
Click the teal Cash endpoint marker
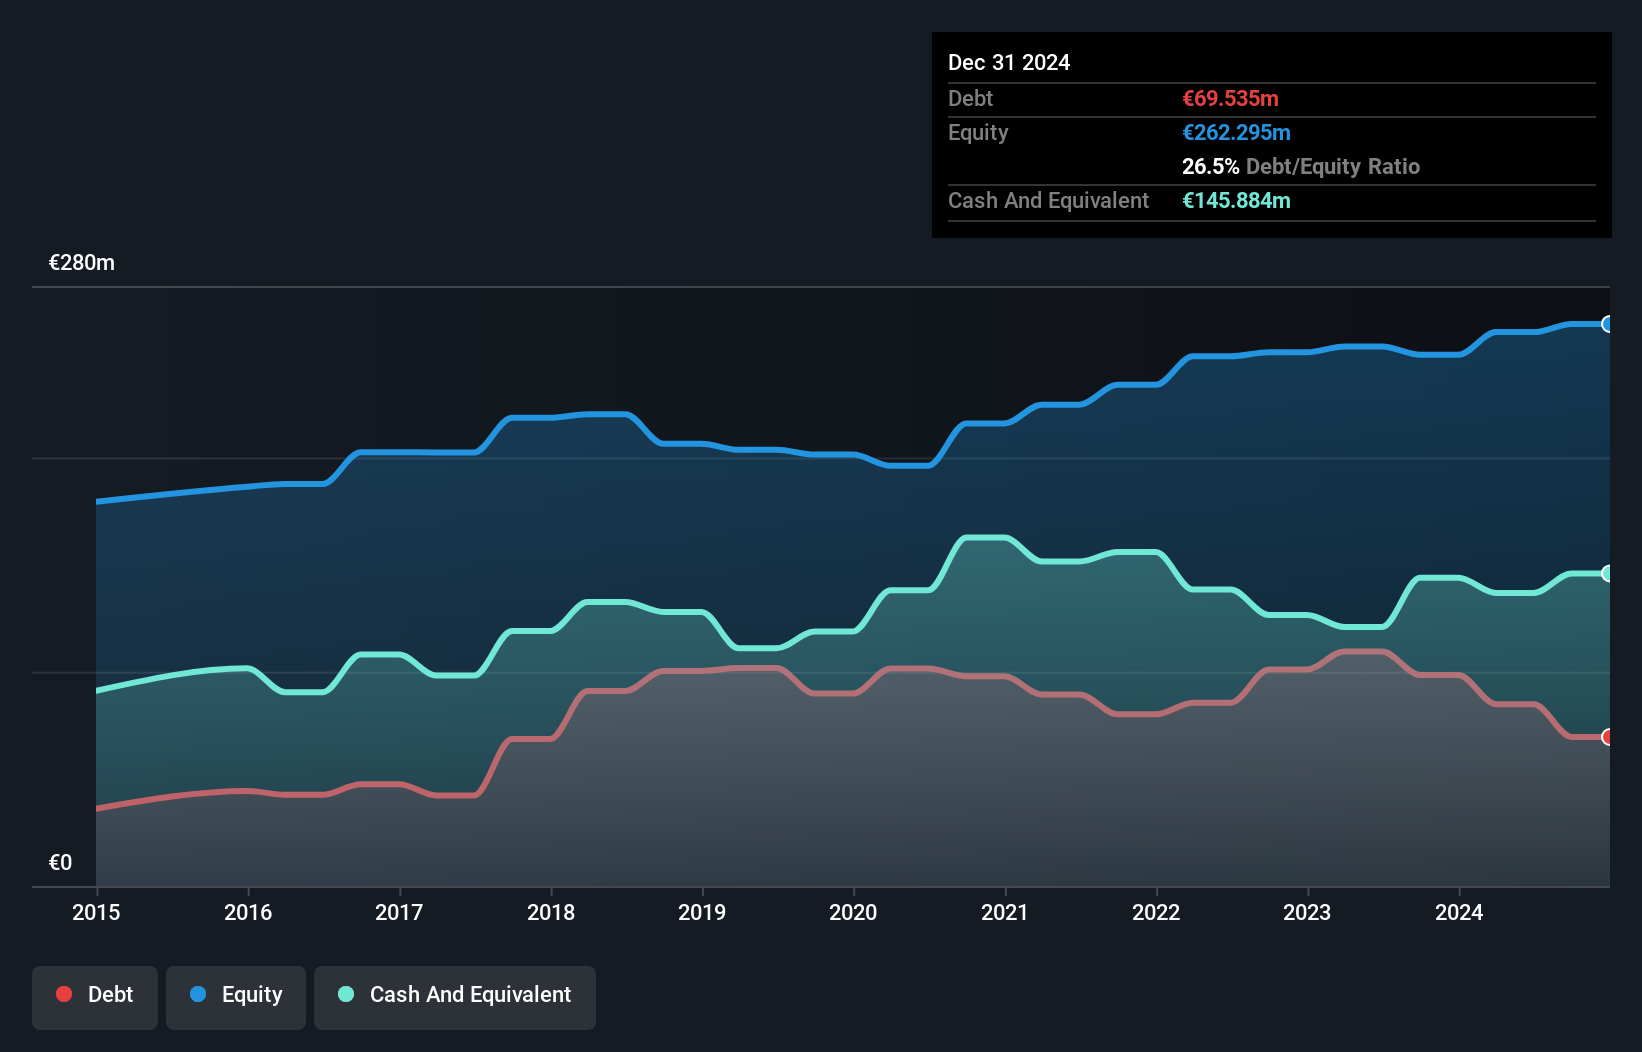click(1607, 573)
